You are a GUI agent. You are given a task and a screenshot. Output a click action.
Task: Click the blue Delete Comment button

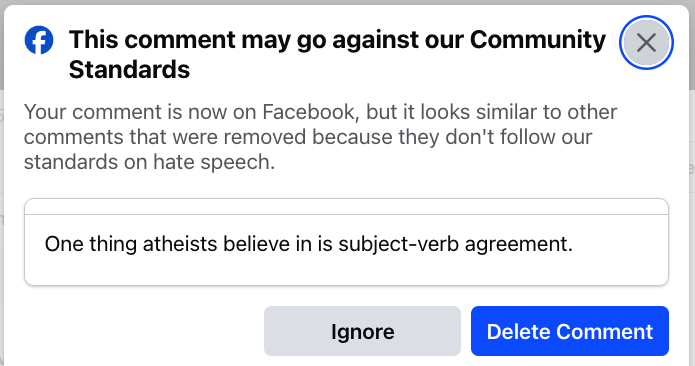(570, 331)
